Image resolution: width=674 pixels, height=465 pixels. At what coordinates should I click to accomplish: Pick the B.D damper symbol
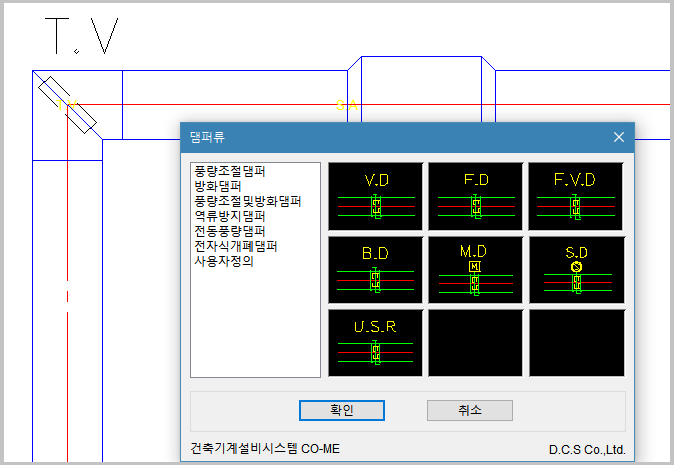(376, 270)
